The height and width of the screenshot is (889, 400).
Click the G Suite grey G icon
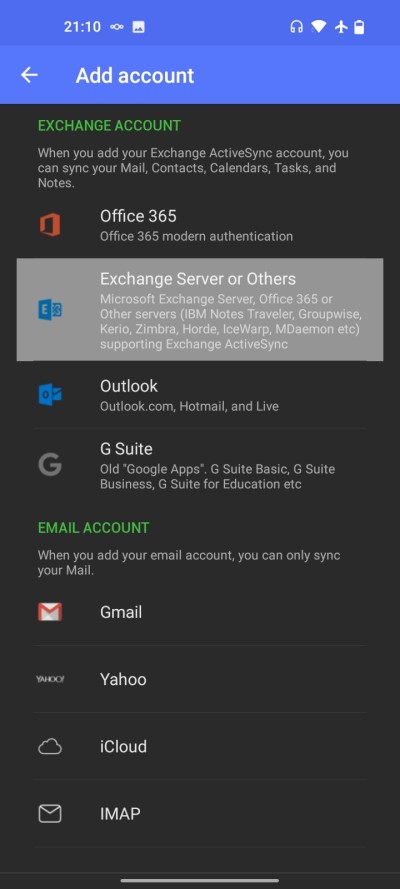[x=50, y=465]
